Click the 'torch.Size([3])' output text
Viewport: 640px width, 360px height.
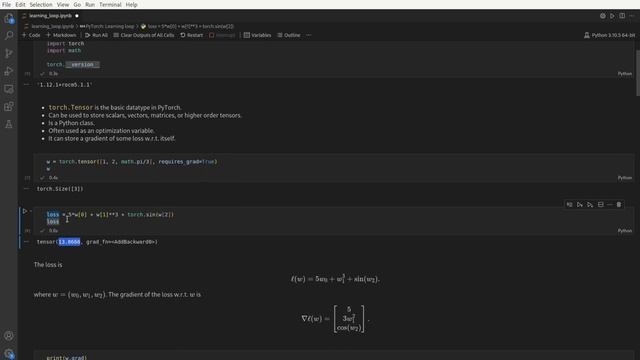60,189
